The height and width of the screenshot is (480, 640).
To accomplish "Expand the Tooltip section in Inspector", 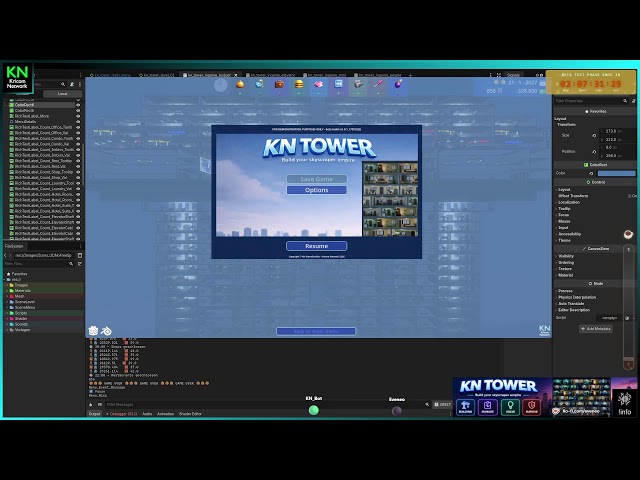I will coord(564,209).
